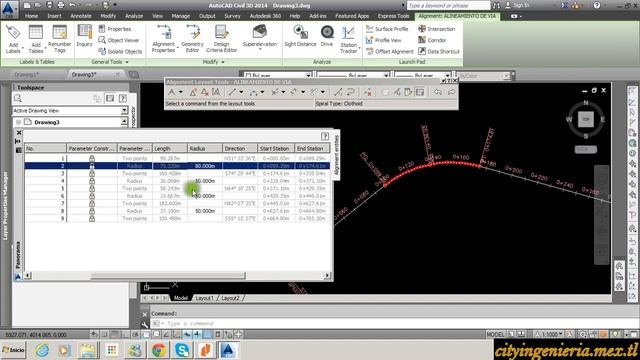Run the Sight Distance analysis
This screenshot has width=640, height=360.
coord(300,36)
